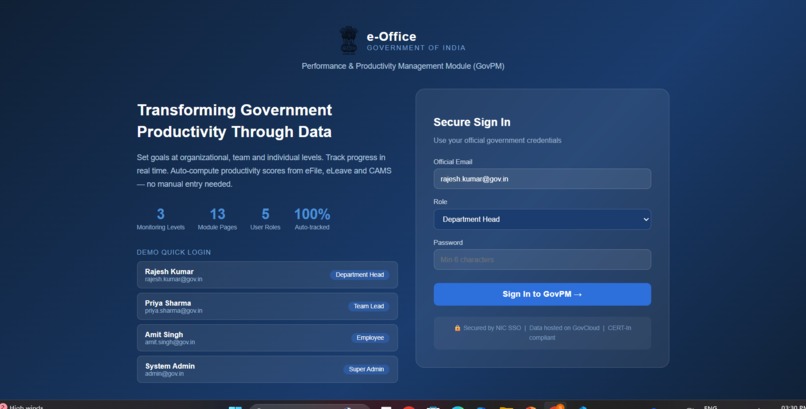
Task: Click the Transforming Government Productivity Through Data heading
Action: pos(234,121)
